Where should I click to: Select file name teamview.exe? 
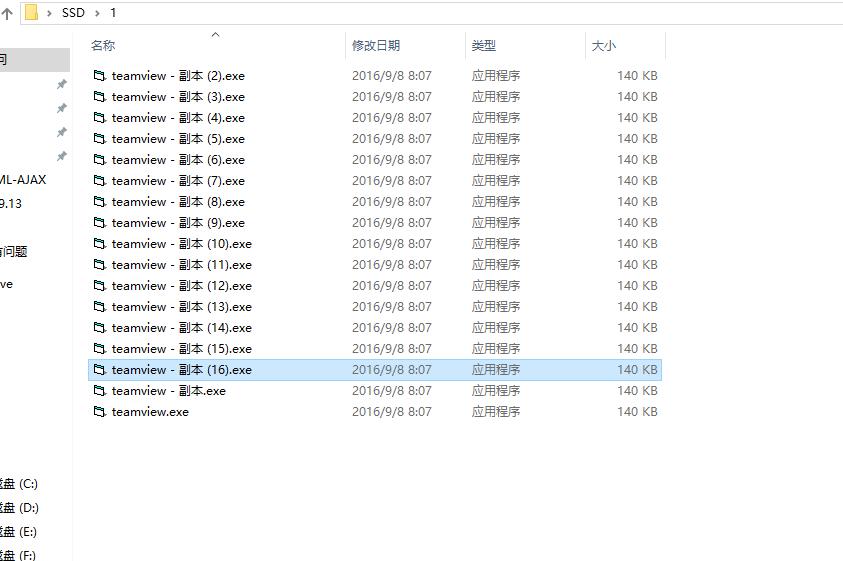click(150, 411)
